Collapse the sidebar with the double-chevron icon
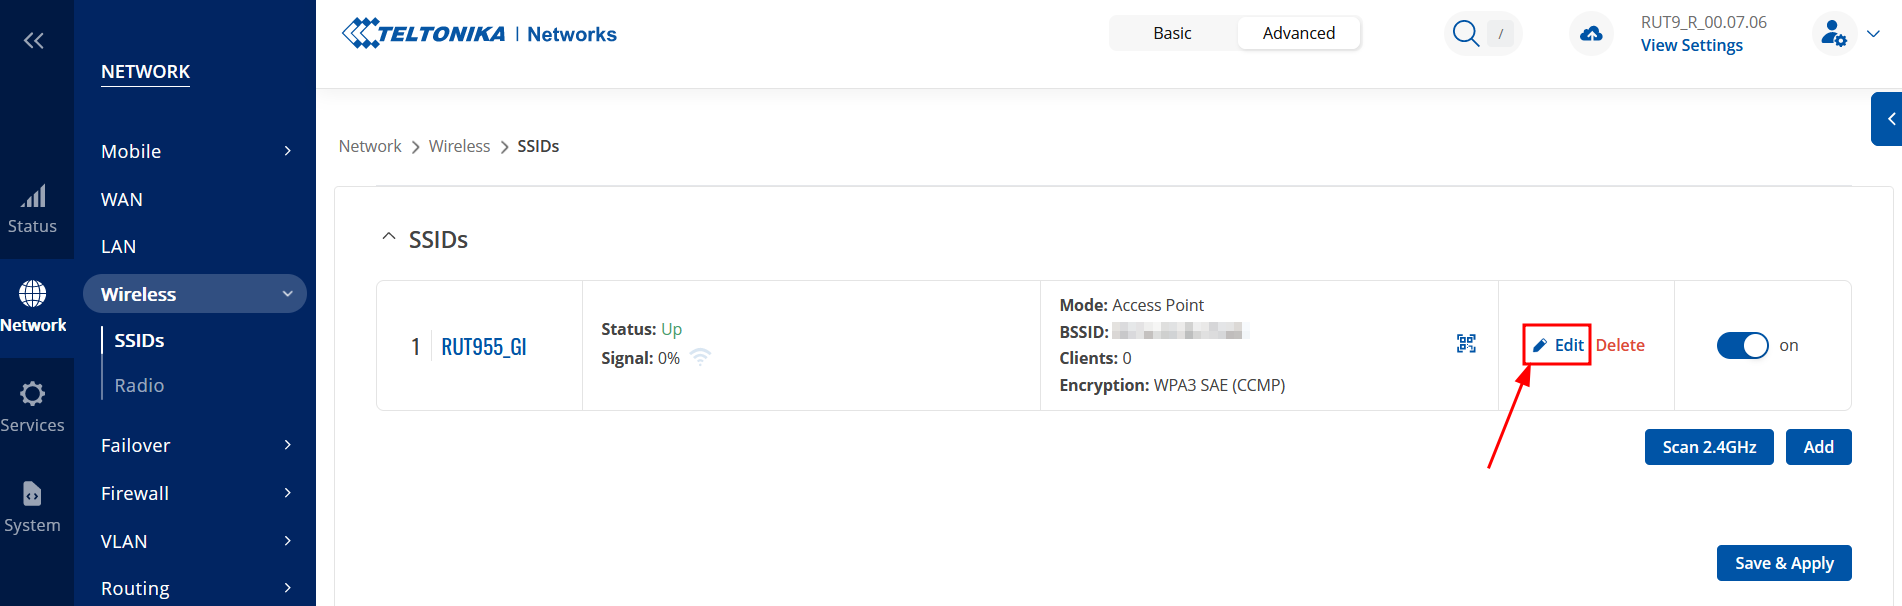1902x606 pixels. [x=34, y=40]
